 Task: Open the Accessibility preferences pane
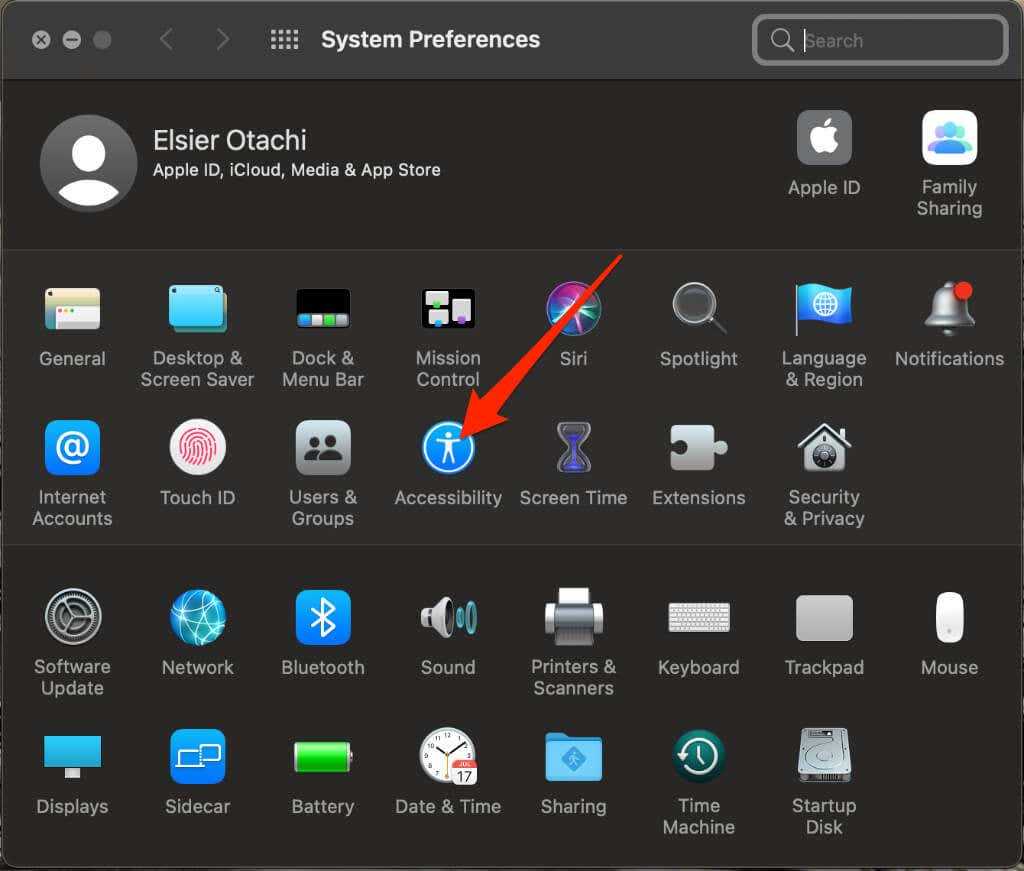(448, 448)
